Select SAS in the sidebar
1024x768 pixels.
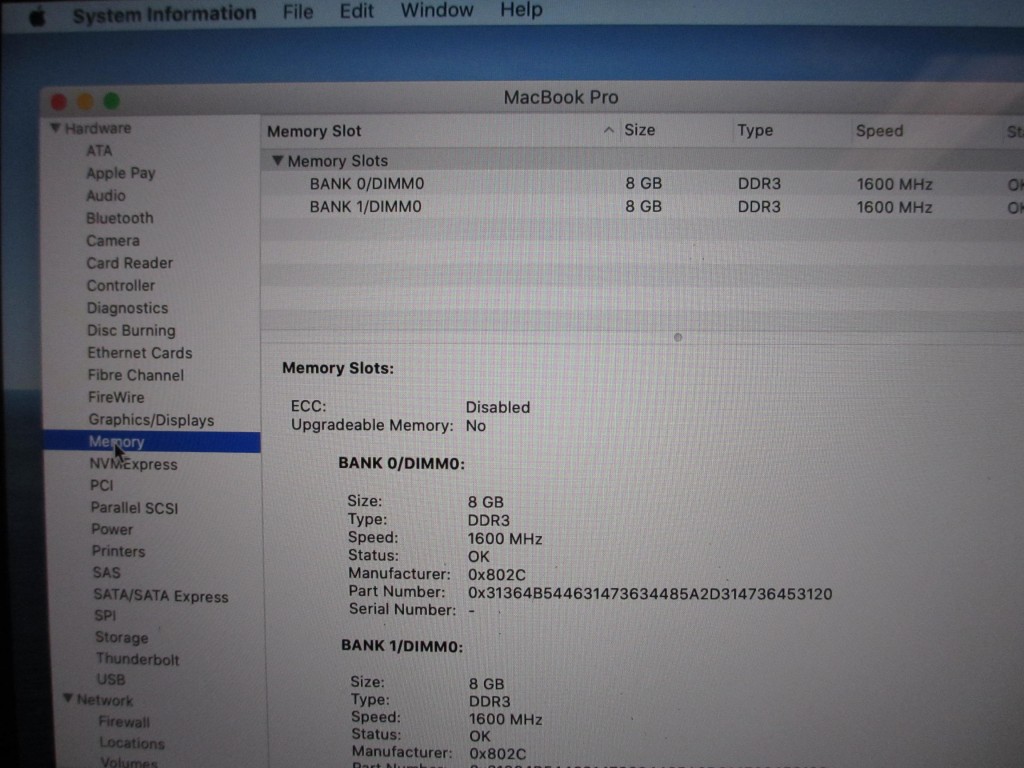point(106,573)
